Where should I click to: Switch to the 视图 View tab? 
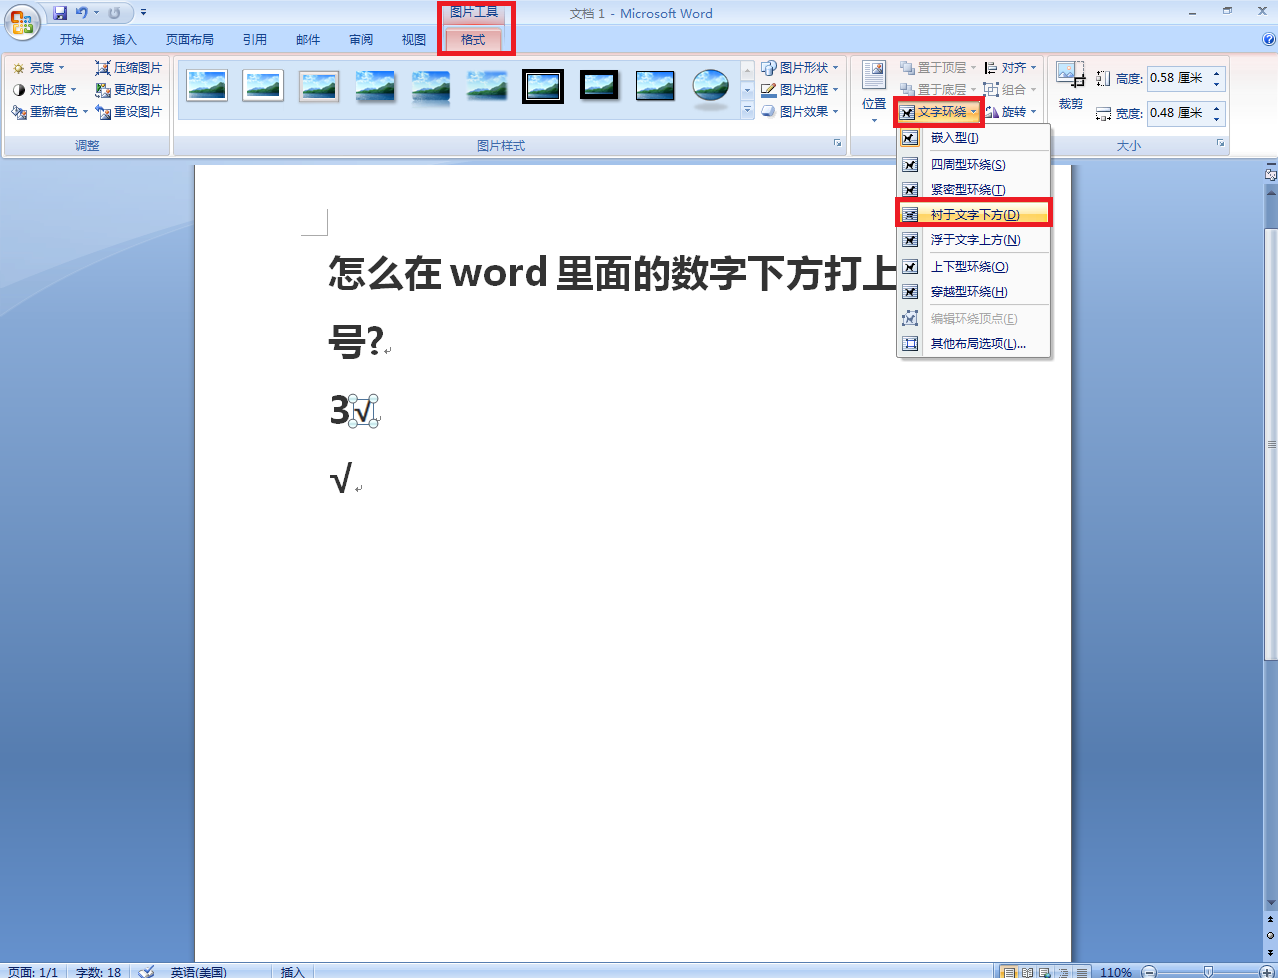click(x=414, y=40)
